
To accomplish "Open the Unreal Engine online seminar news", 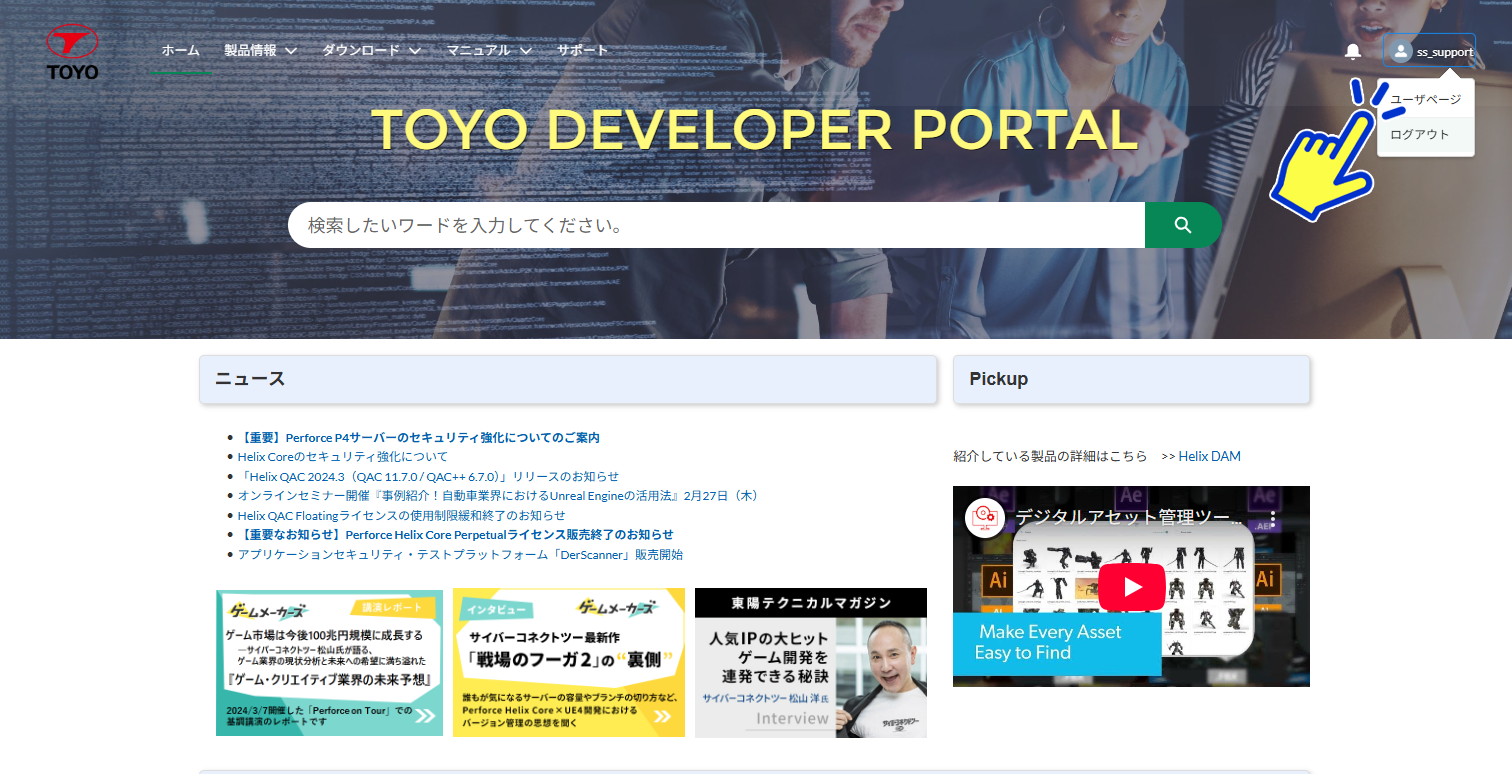I will 499,496.
